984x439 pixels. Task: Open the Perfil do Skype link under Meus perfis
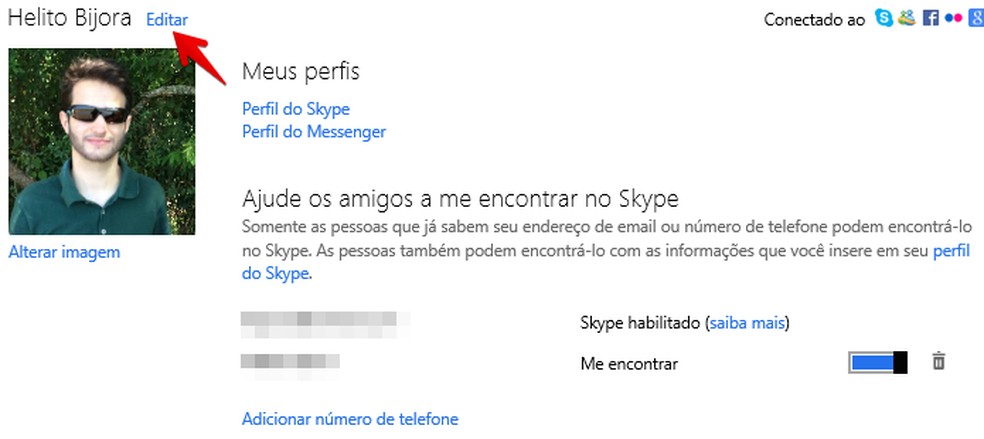[296, 109]
